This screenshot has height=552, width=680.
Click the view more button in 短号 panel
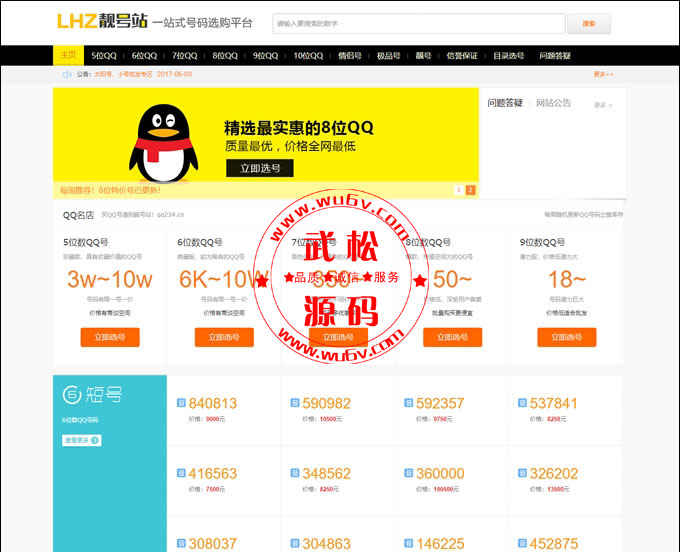click(x=82, y=440)
